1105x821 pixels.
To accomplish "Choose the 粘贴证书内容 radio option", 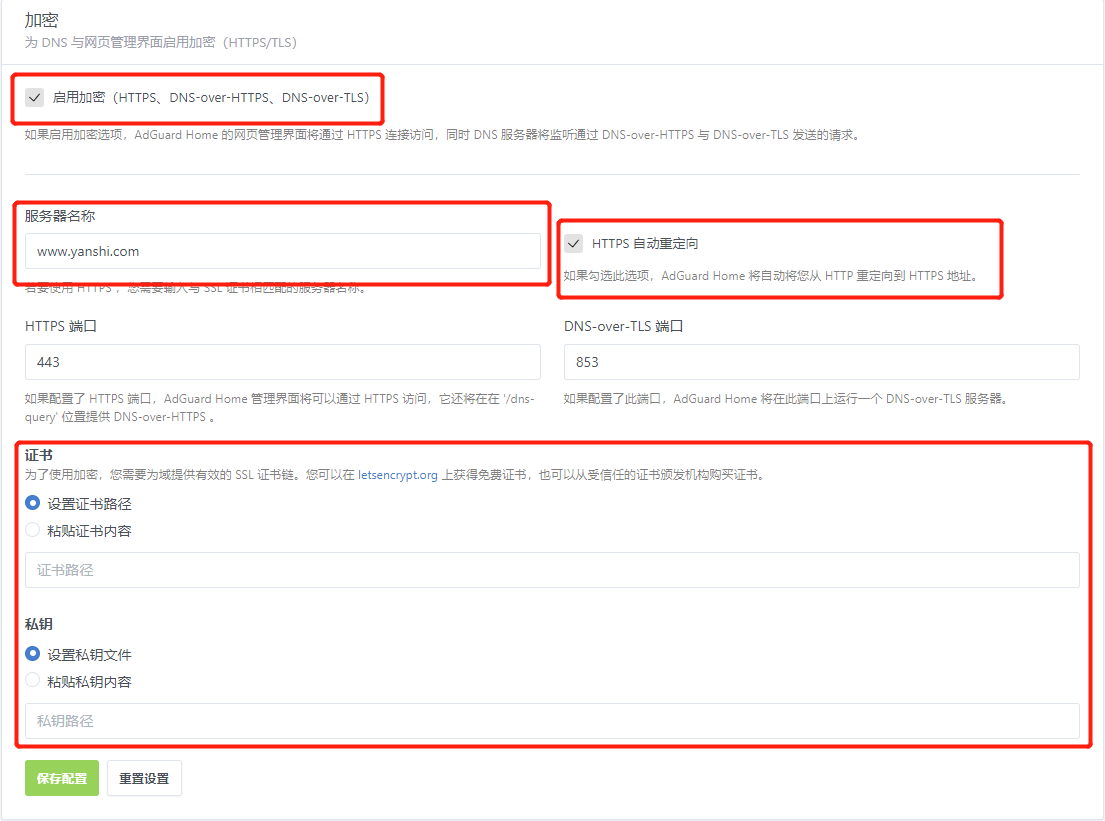I will tap(33, 530).
